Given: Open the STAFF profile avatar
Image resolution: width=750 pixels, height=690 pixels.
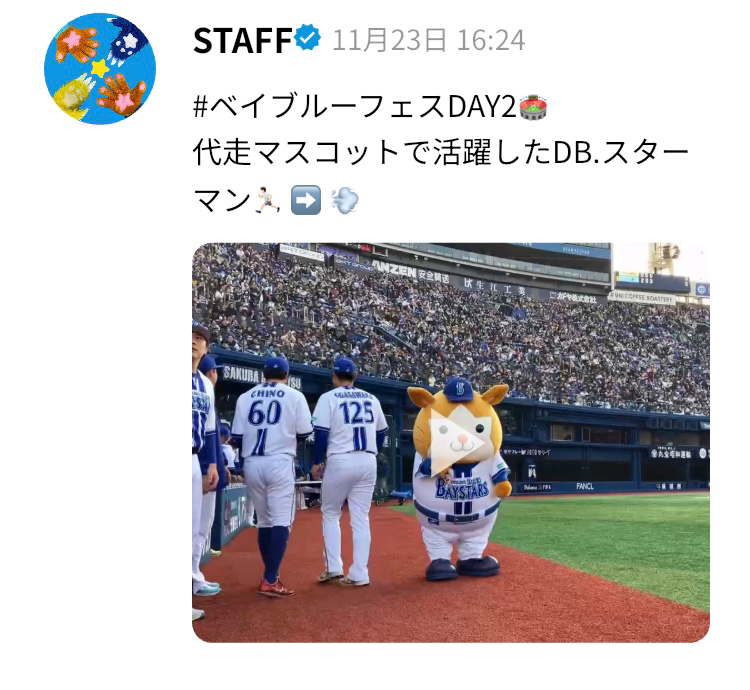Looking at the screenshot, I should 100,68.
